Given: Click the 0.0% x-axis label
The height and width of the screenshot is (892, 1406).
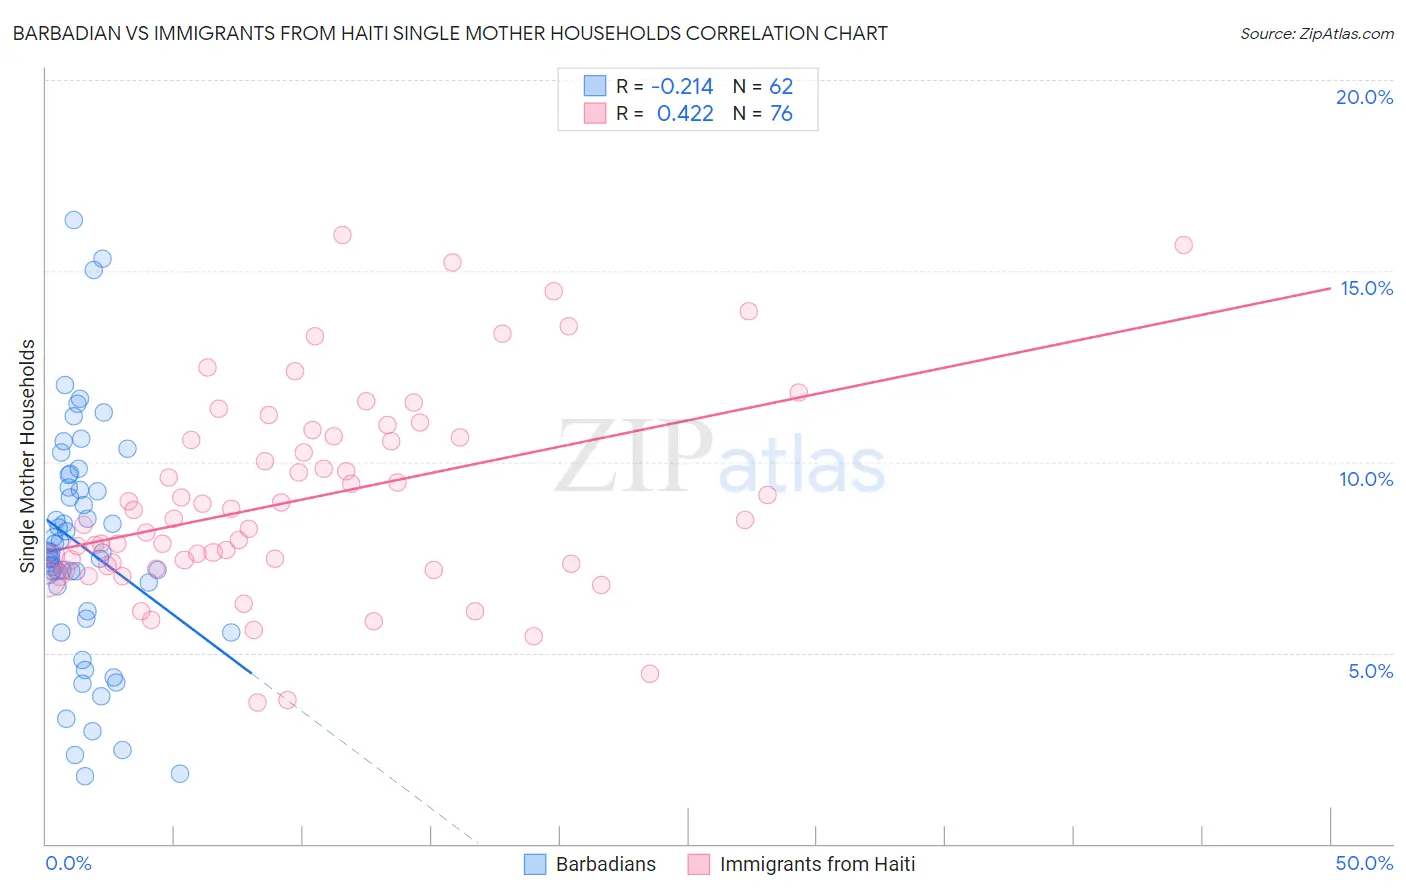Looking at the screenshot, I should tap(68, 863).
